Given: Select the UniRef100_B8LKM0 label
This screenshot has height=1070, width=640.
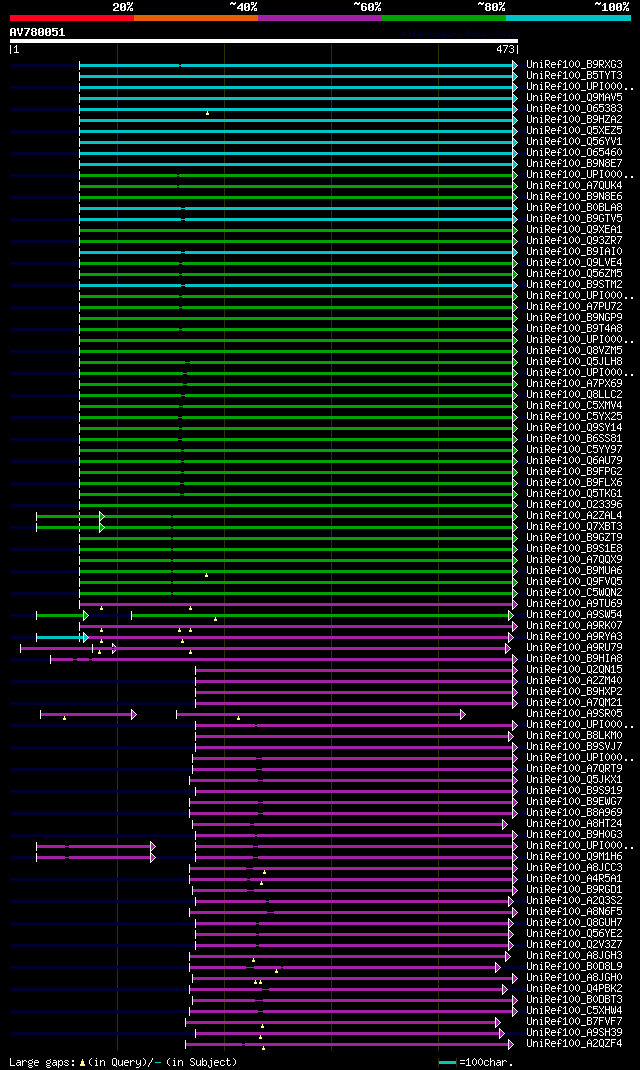Looking at the screenshot, I should 574,736.
